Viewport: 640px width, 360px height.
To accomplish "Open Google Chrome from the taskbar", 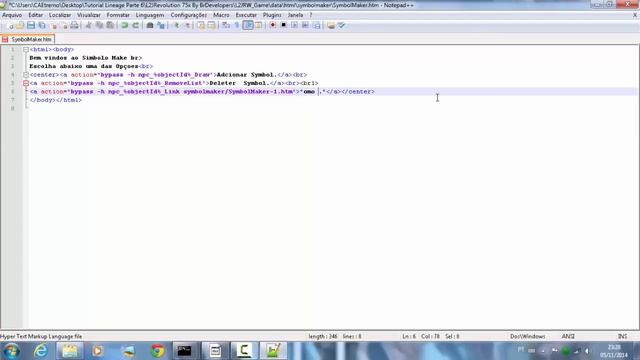I will pos(158,351).
